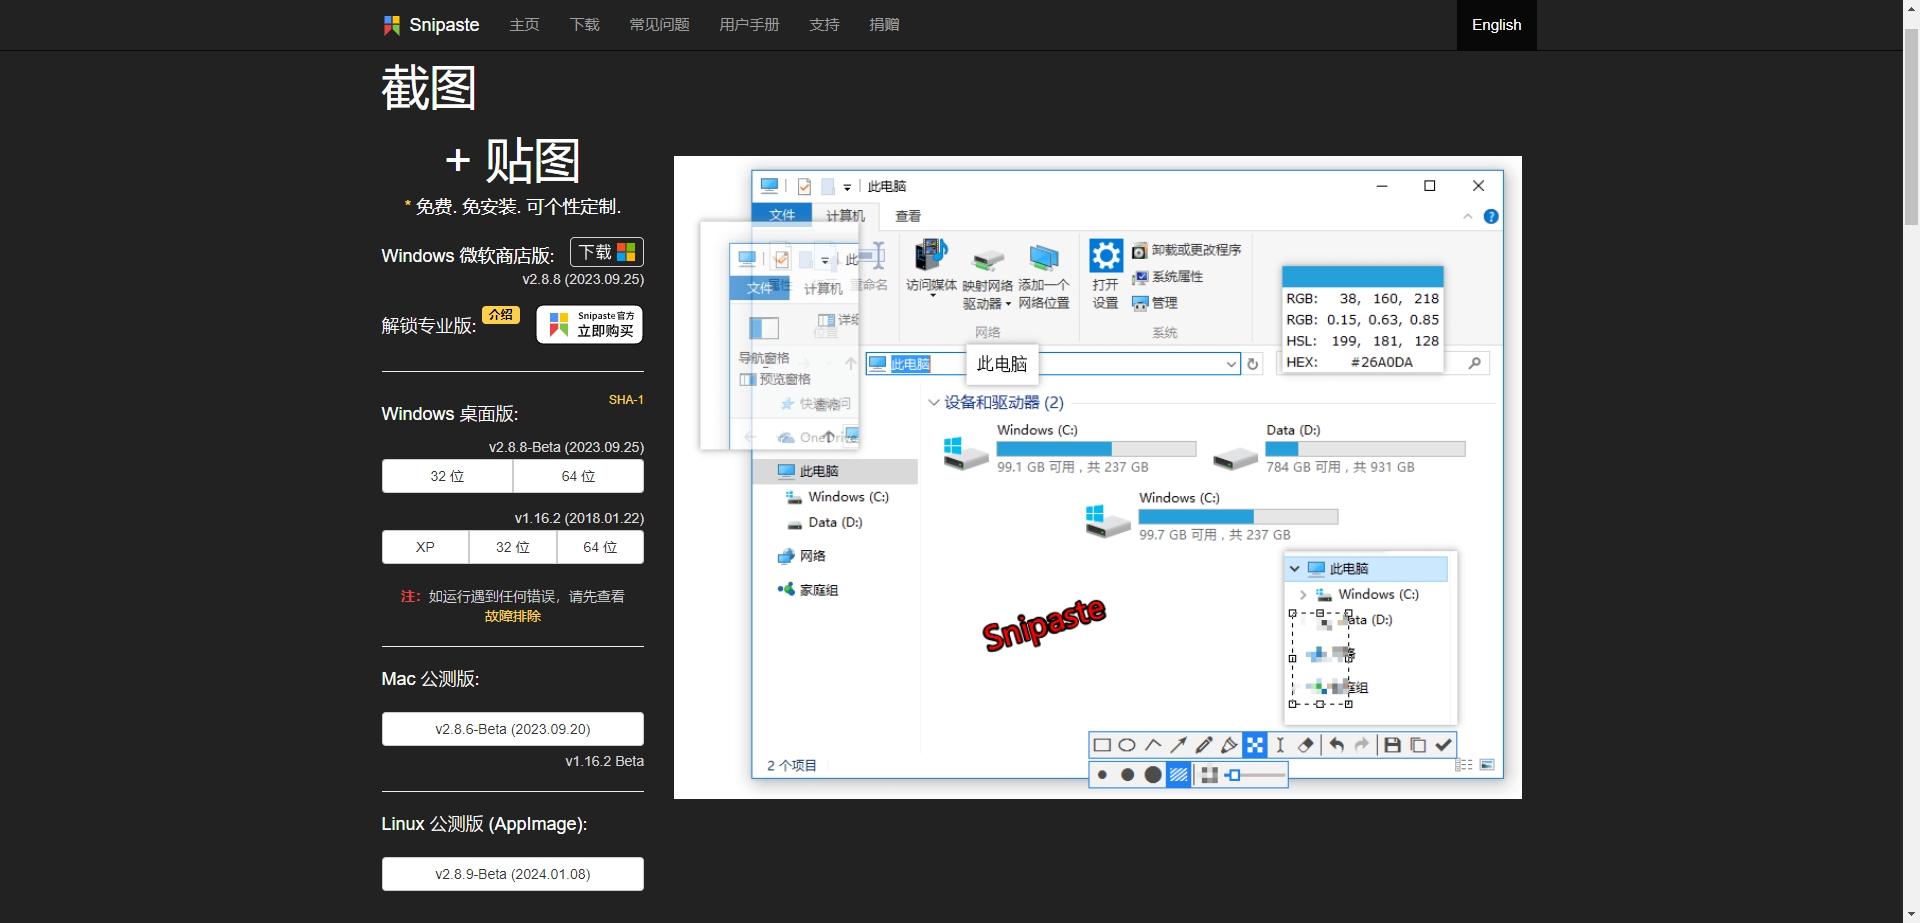
Task: Click the Snipaste logo in the navbar
Action: [431, 25]
